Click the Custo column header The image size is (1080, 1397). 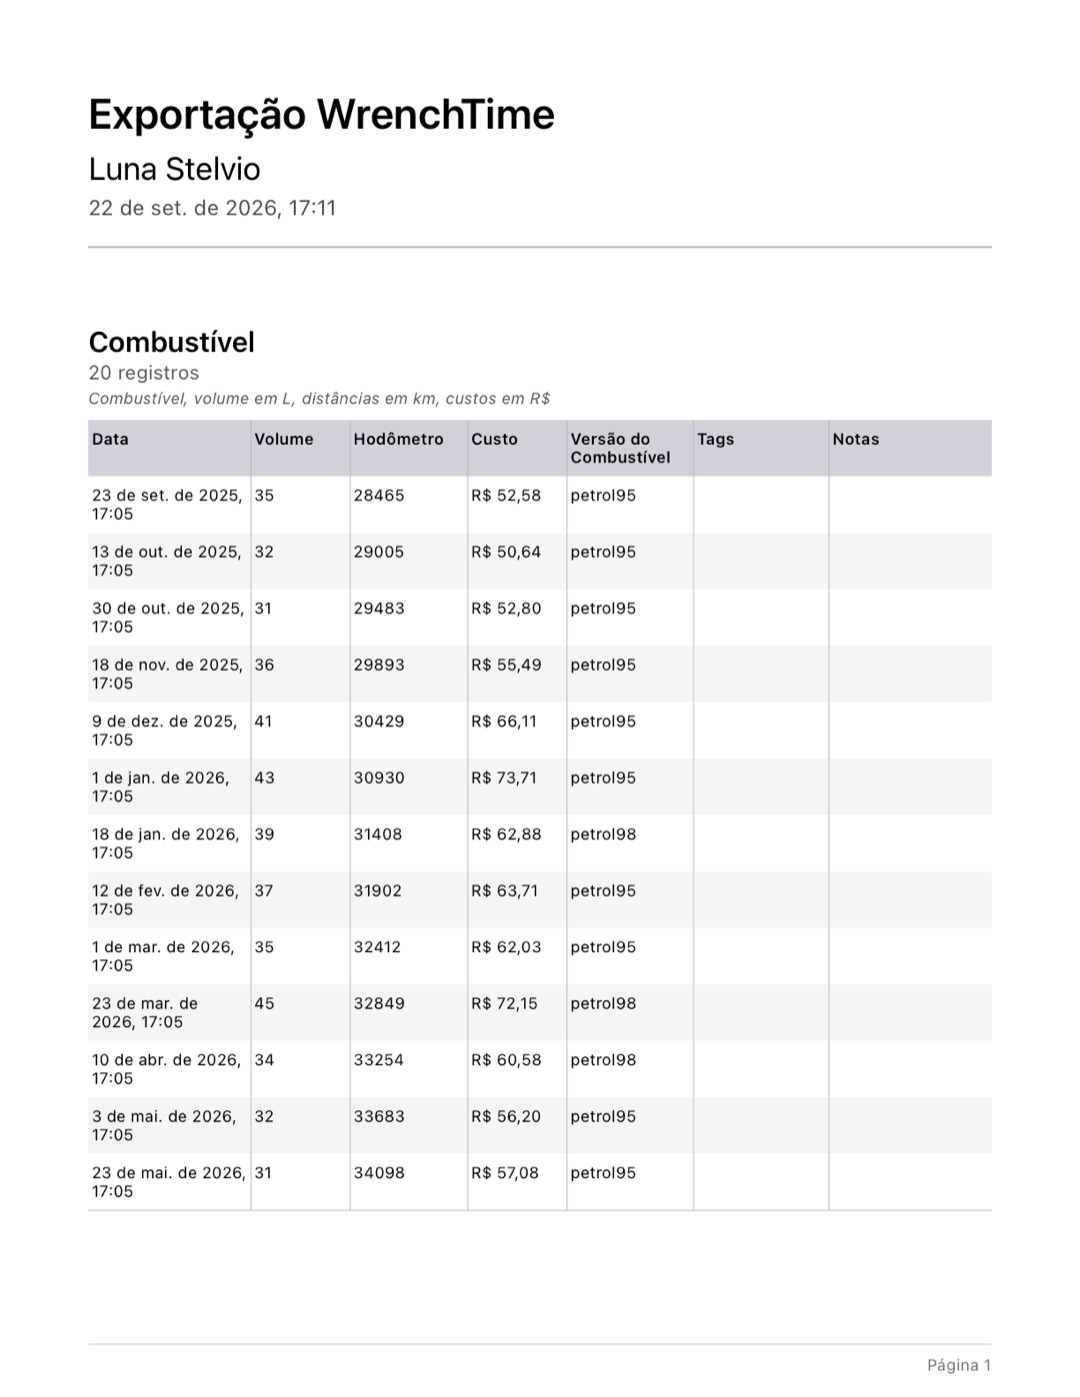[x=495, y=439]
